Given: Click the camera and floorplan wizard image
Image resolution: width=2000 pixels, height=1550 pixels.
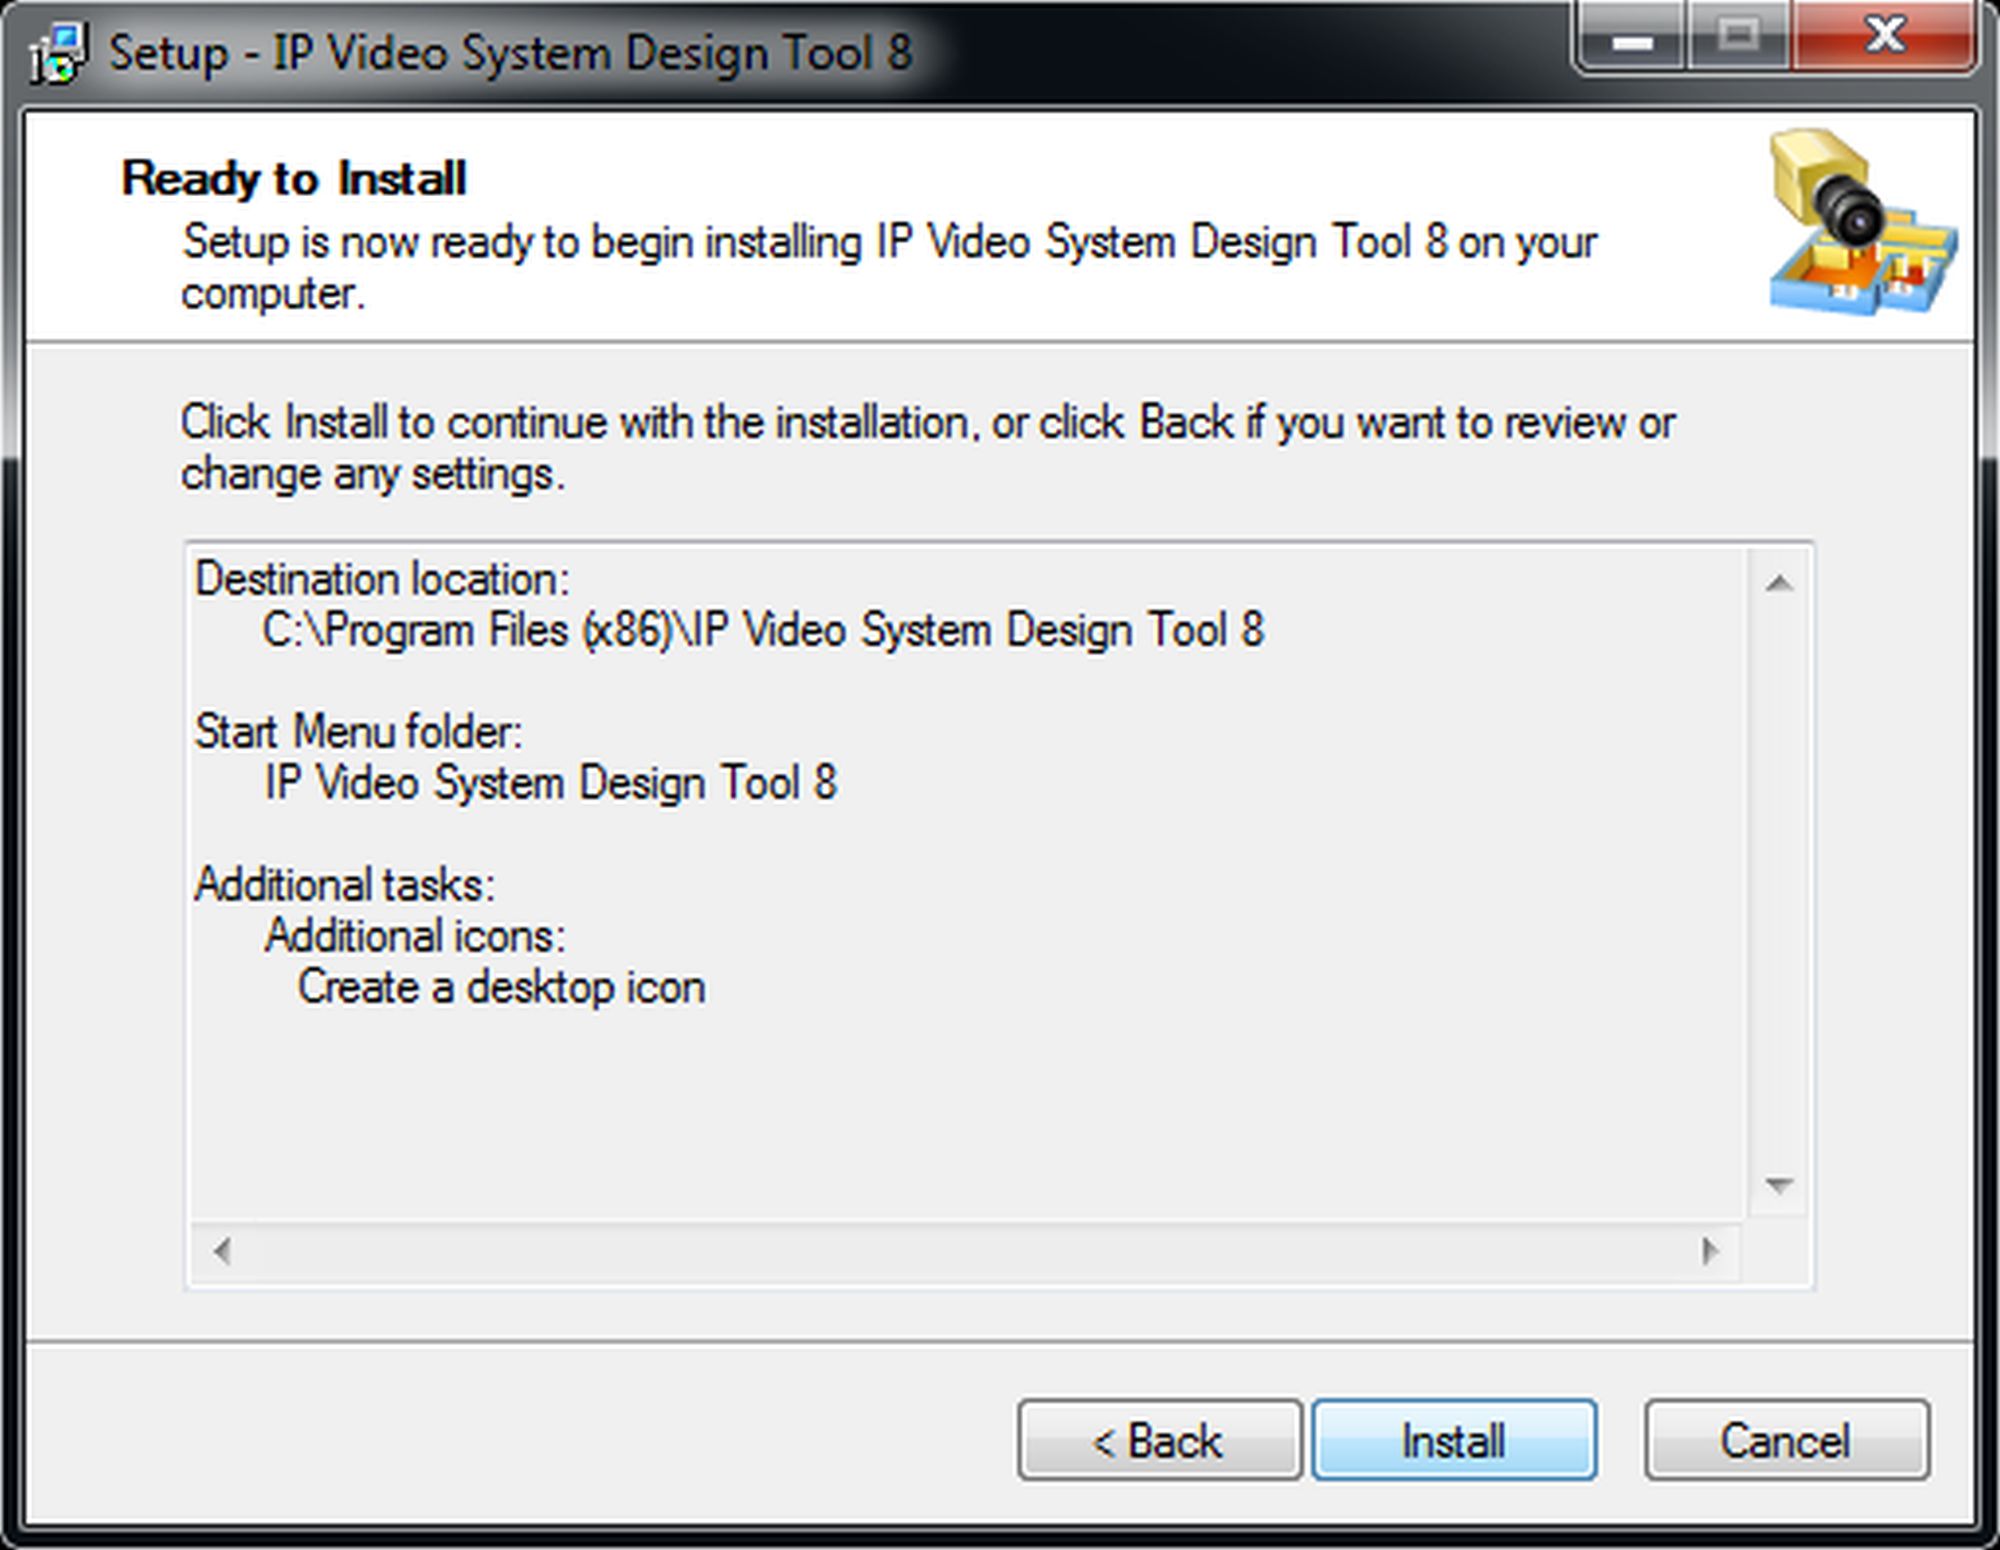Looking at the screenshot, I should tap(1862, 222).
